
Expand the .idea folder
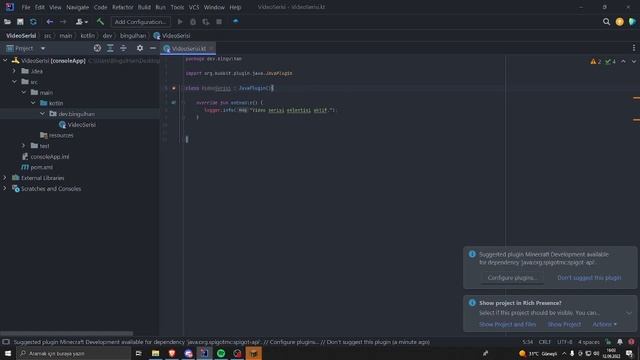click(14, 71)
